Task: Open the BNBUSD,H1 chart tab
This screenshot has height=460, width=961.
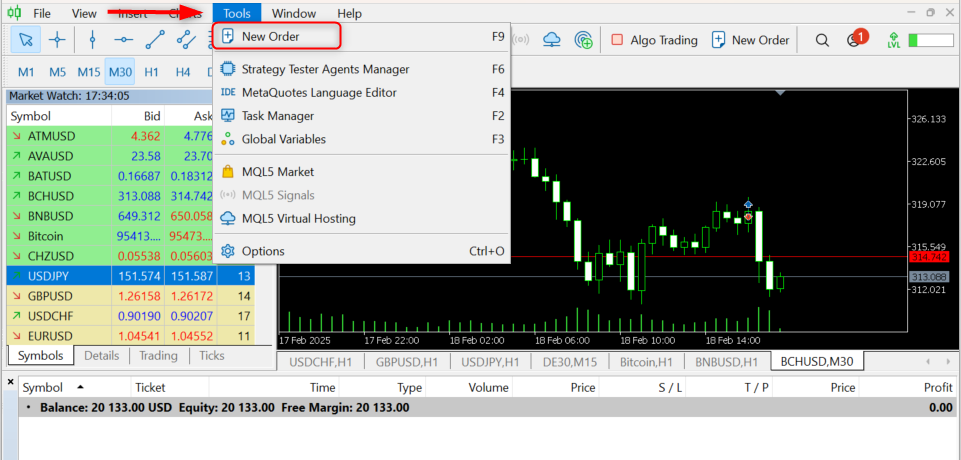Action: point(728,361)
